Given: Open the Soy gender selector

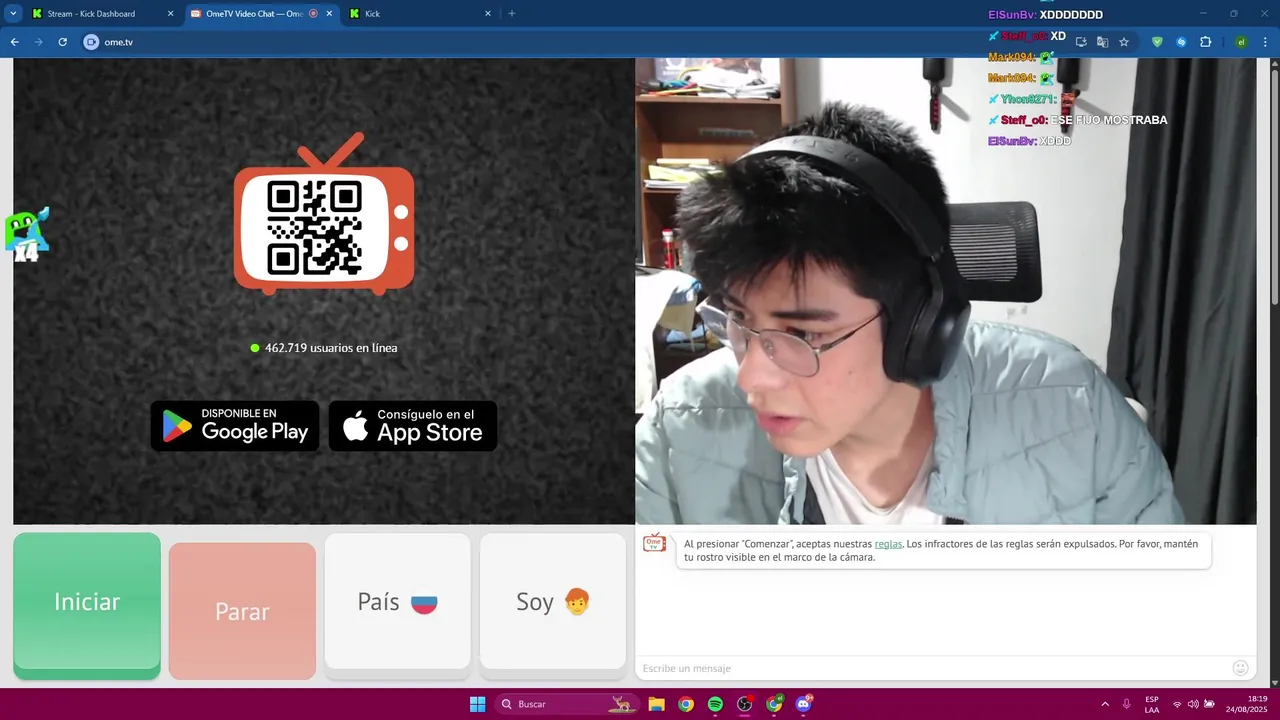Looking at the screenshot, I should point(552,601).
